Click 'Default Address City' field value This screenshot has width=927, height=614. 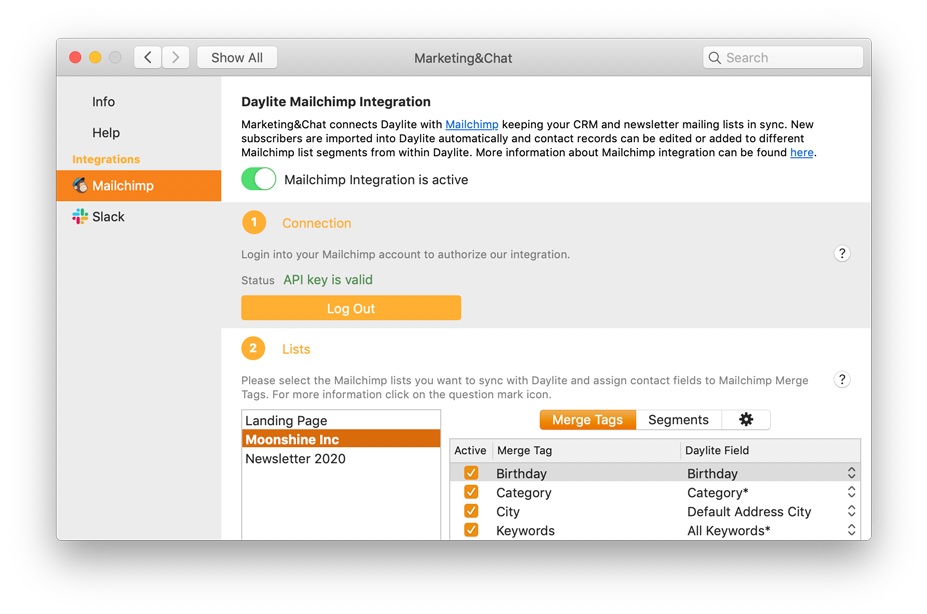point(749,511)
